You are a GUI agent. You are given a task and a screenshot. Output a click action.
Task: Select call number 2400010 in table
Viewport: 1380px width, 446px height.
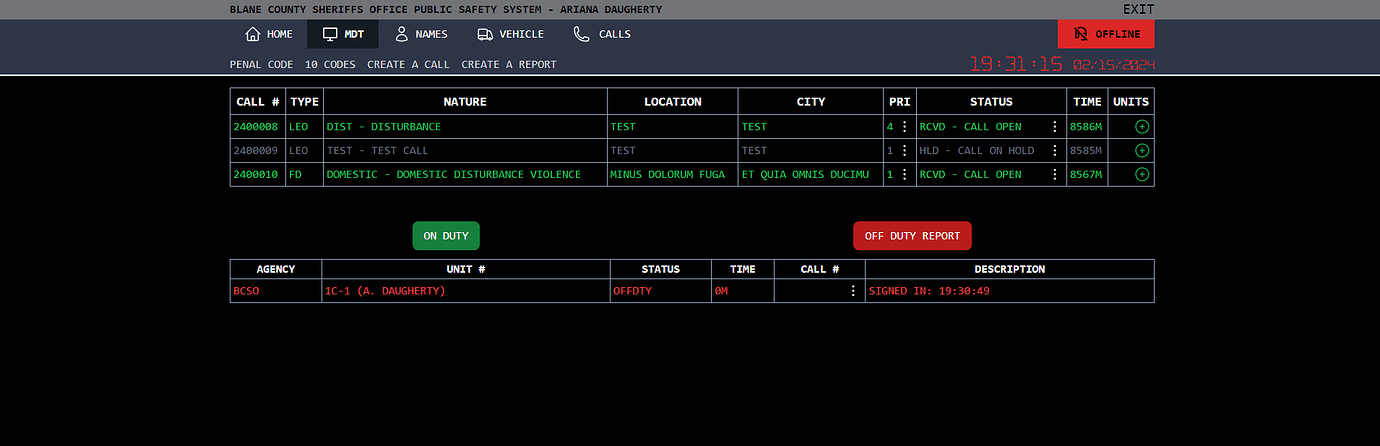click(x=257, y=175)
